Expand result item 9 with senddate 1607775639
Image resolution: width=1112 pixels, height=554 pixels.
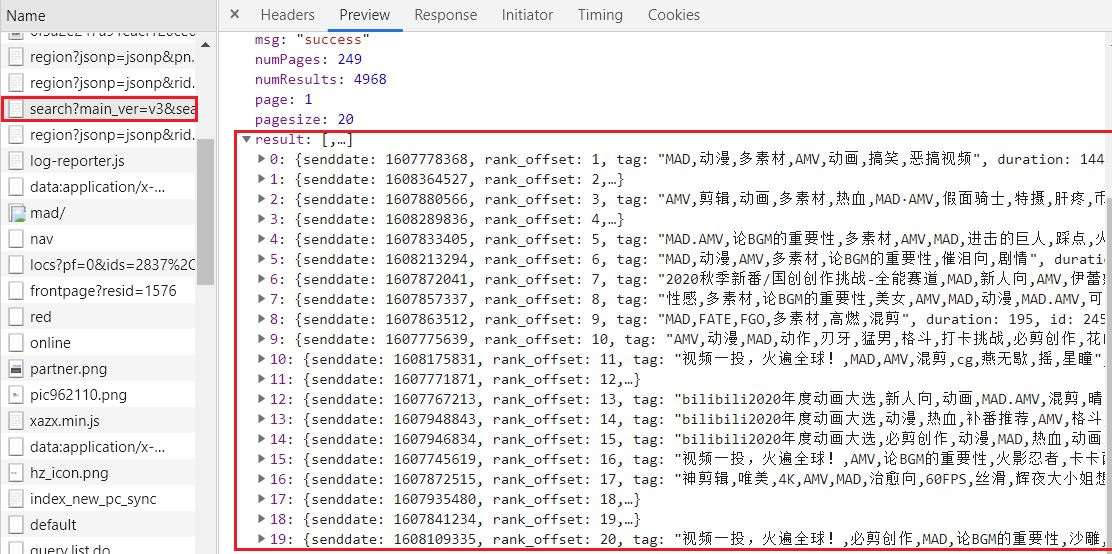[262, 338]
